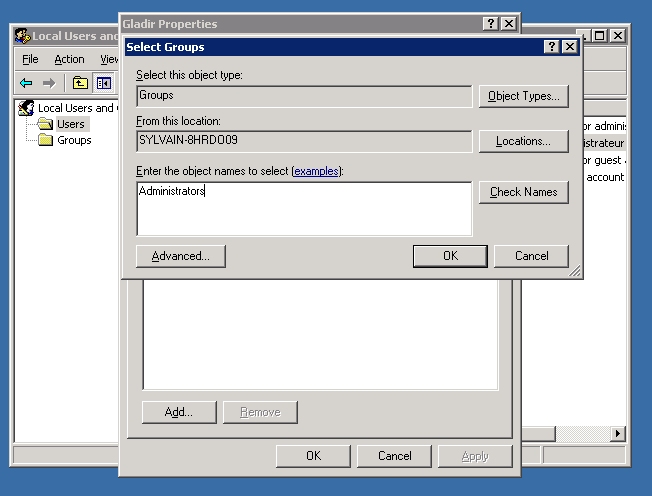Click the object names text box
The width and height of the screenshot is (652, 496).
[x=304, y=209]
